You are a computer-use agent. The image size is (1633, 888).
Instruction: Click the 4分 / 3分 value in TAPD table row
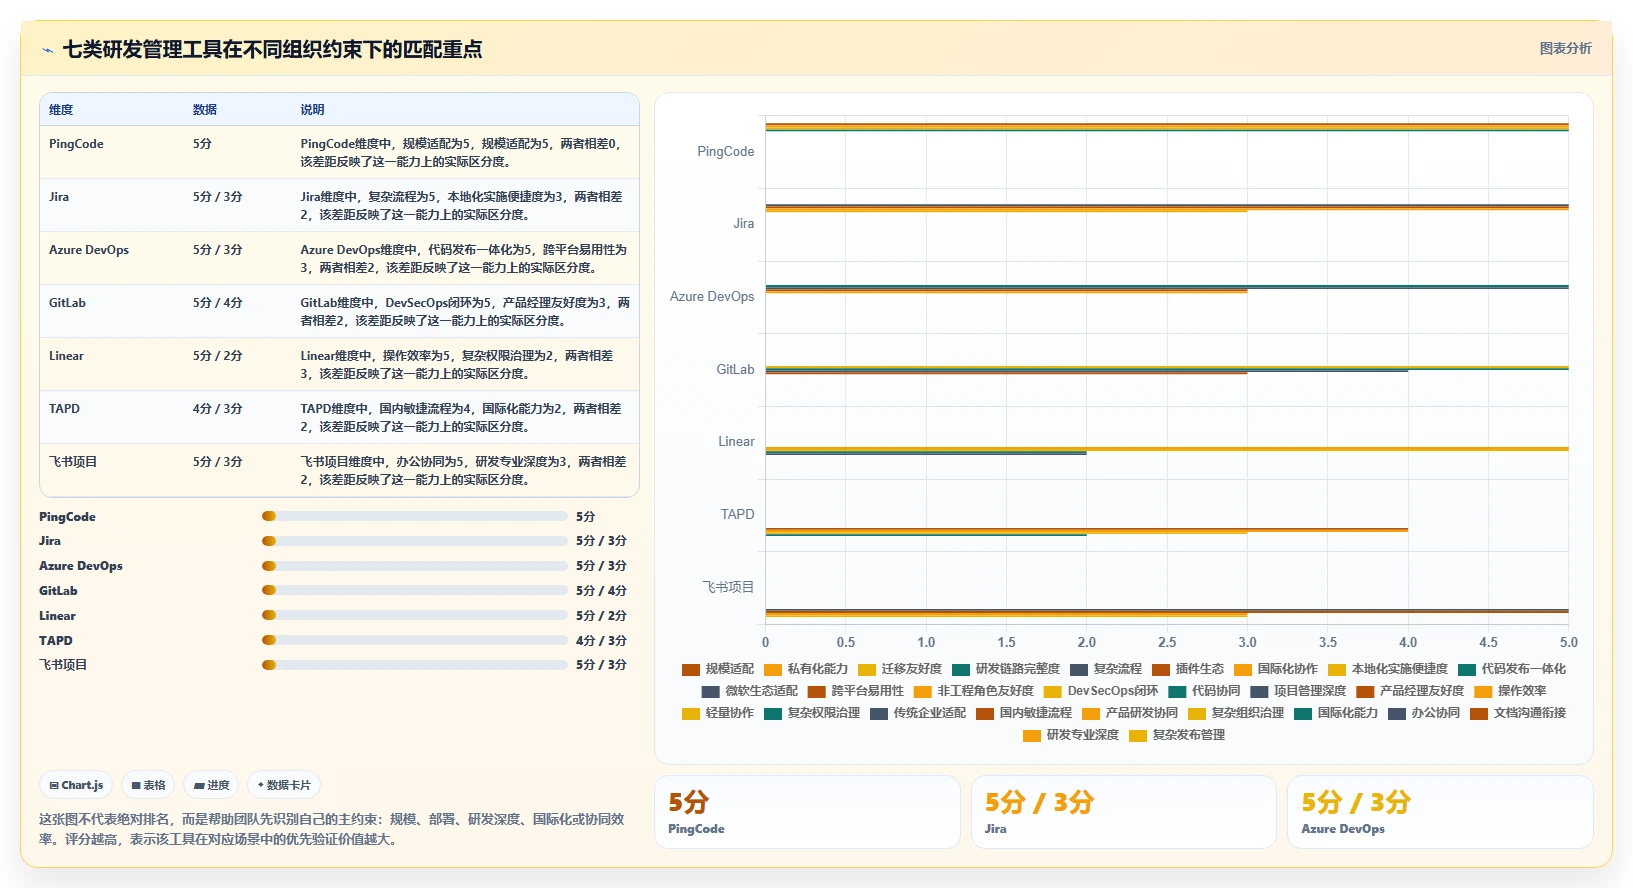(x=218, y=409)
